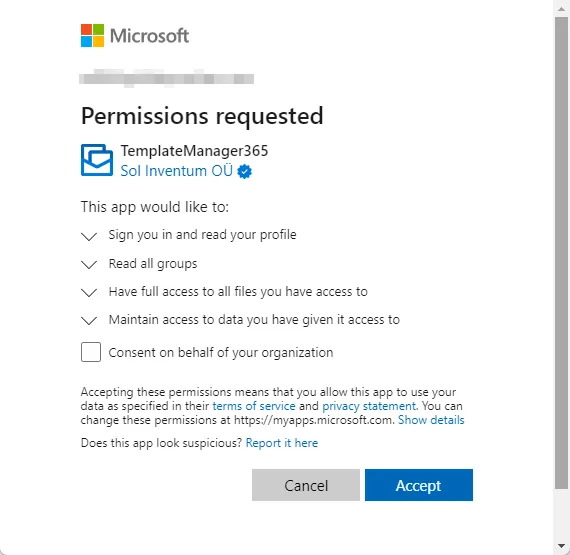
Task: Click the TemplateManager365 app icon
Action: (97, 160)
